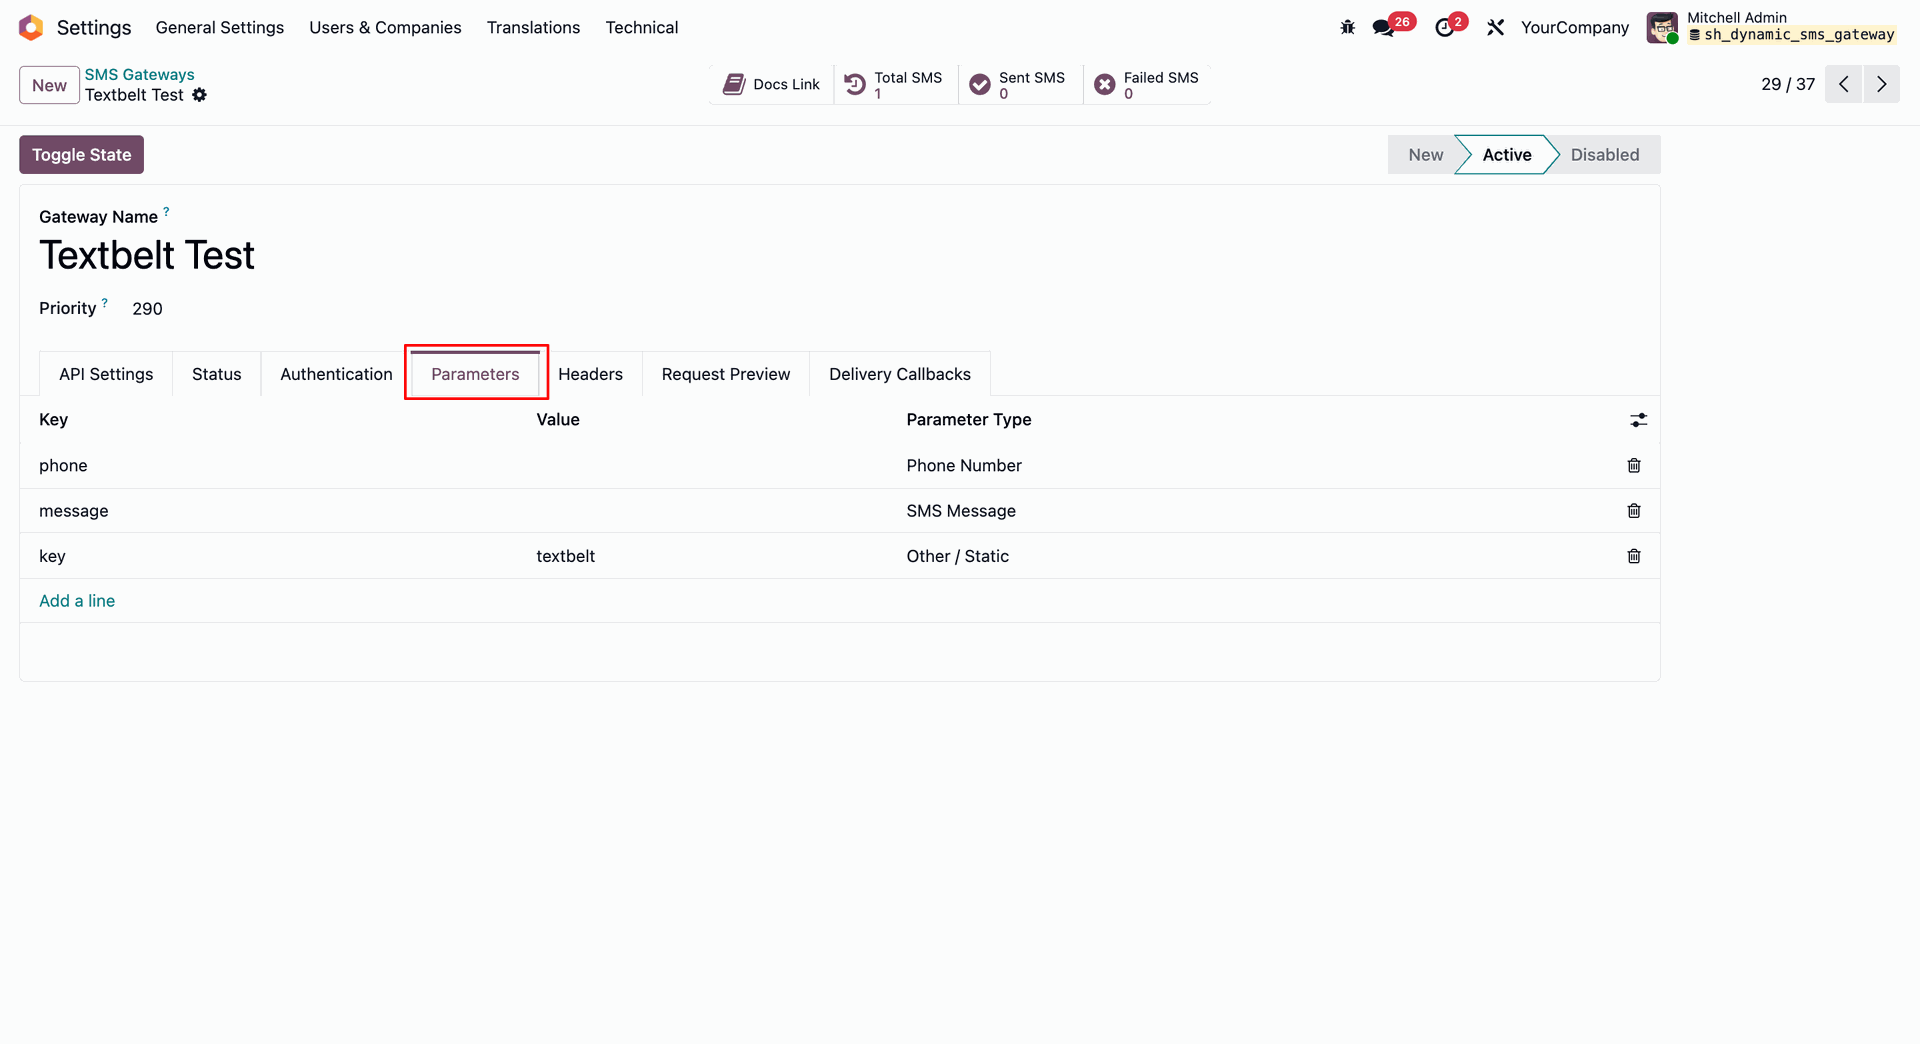Open Failed SMS stat button
Image resolution: width=1920 pixels, height=1044 pixels.
[1146, 84]
